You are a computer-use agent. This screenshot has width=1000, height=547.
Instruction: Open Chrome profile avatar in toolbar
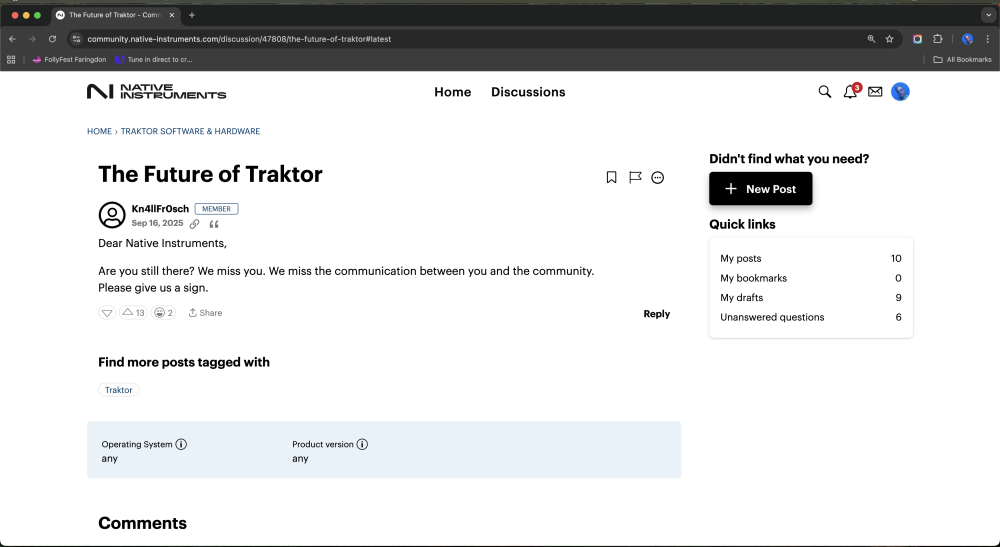pos(967,39)
